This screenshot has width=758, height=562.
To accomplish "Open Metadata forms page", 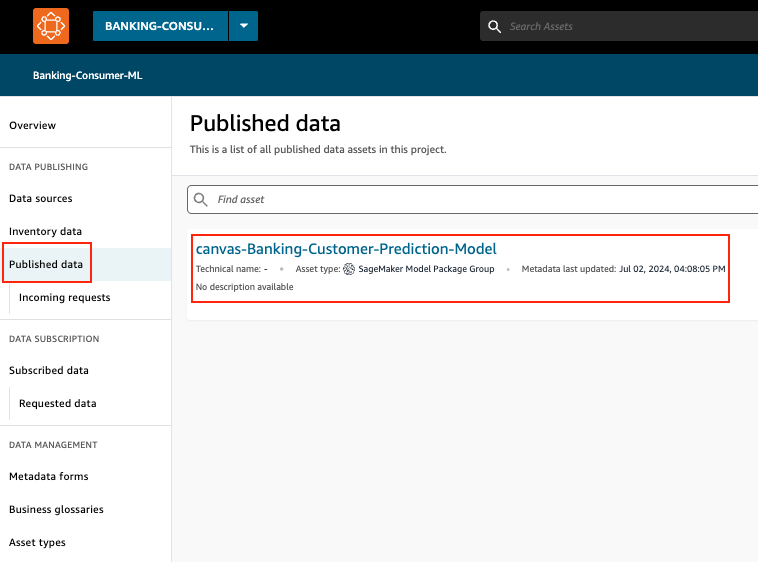I will coord(49,476).
